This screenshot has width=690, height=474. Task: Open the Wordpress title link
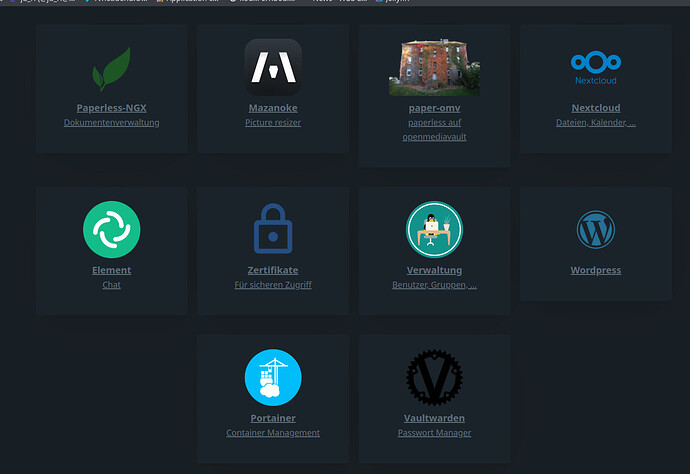point(596,270)
